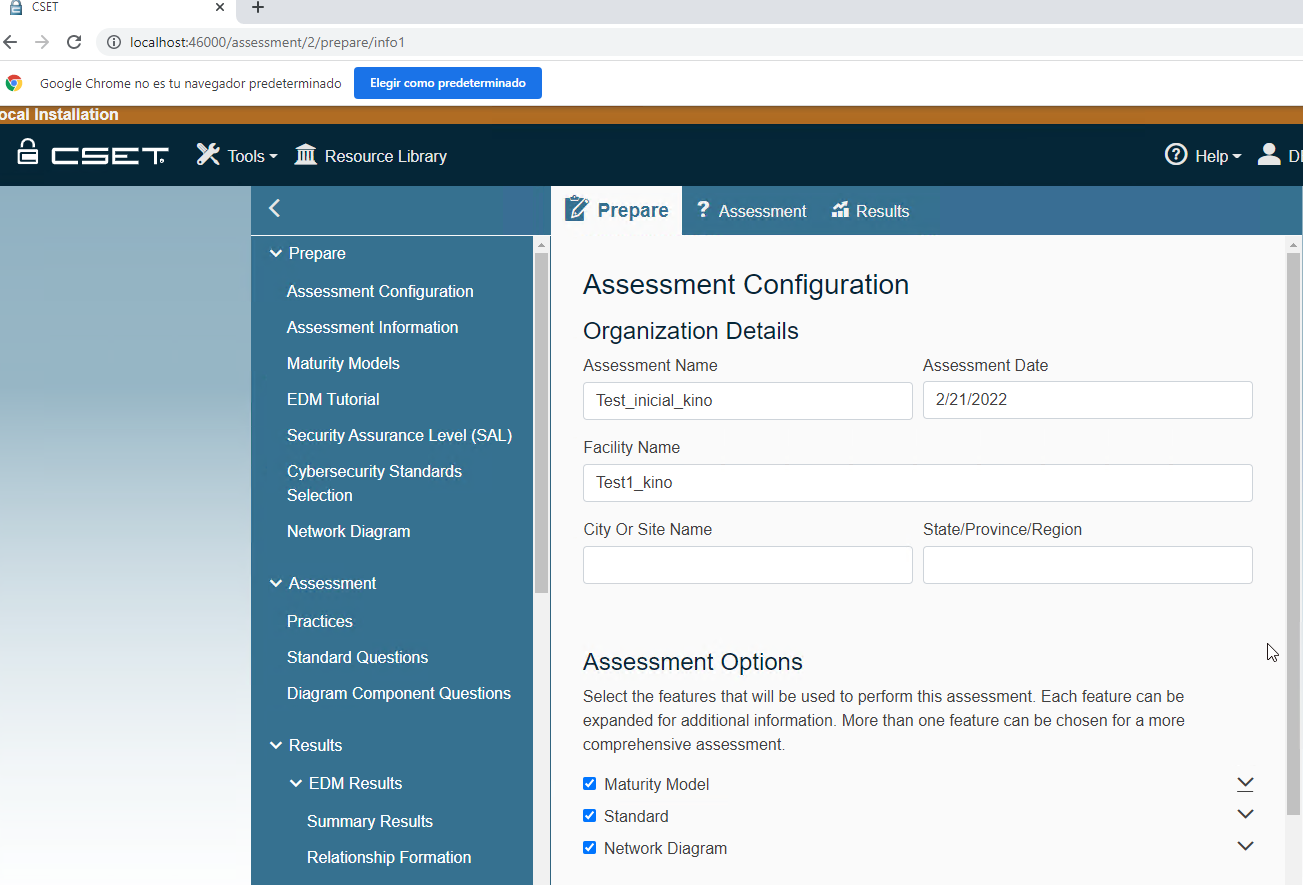Expand the Network Diagram option chevron
This screenshot has height=885, width=1303.
[1245, 847]
